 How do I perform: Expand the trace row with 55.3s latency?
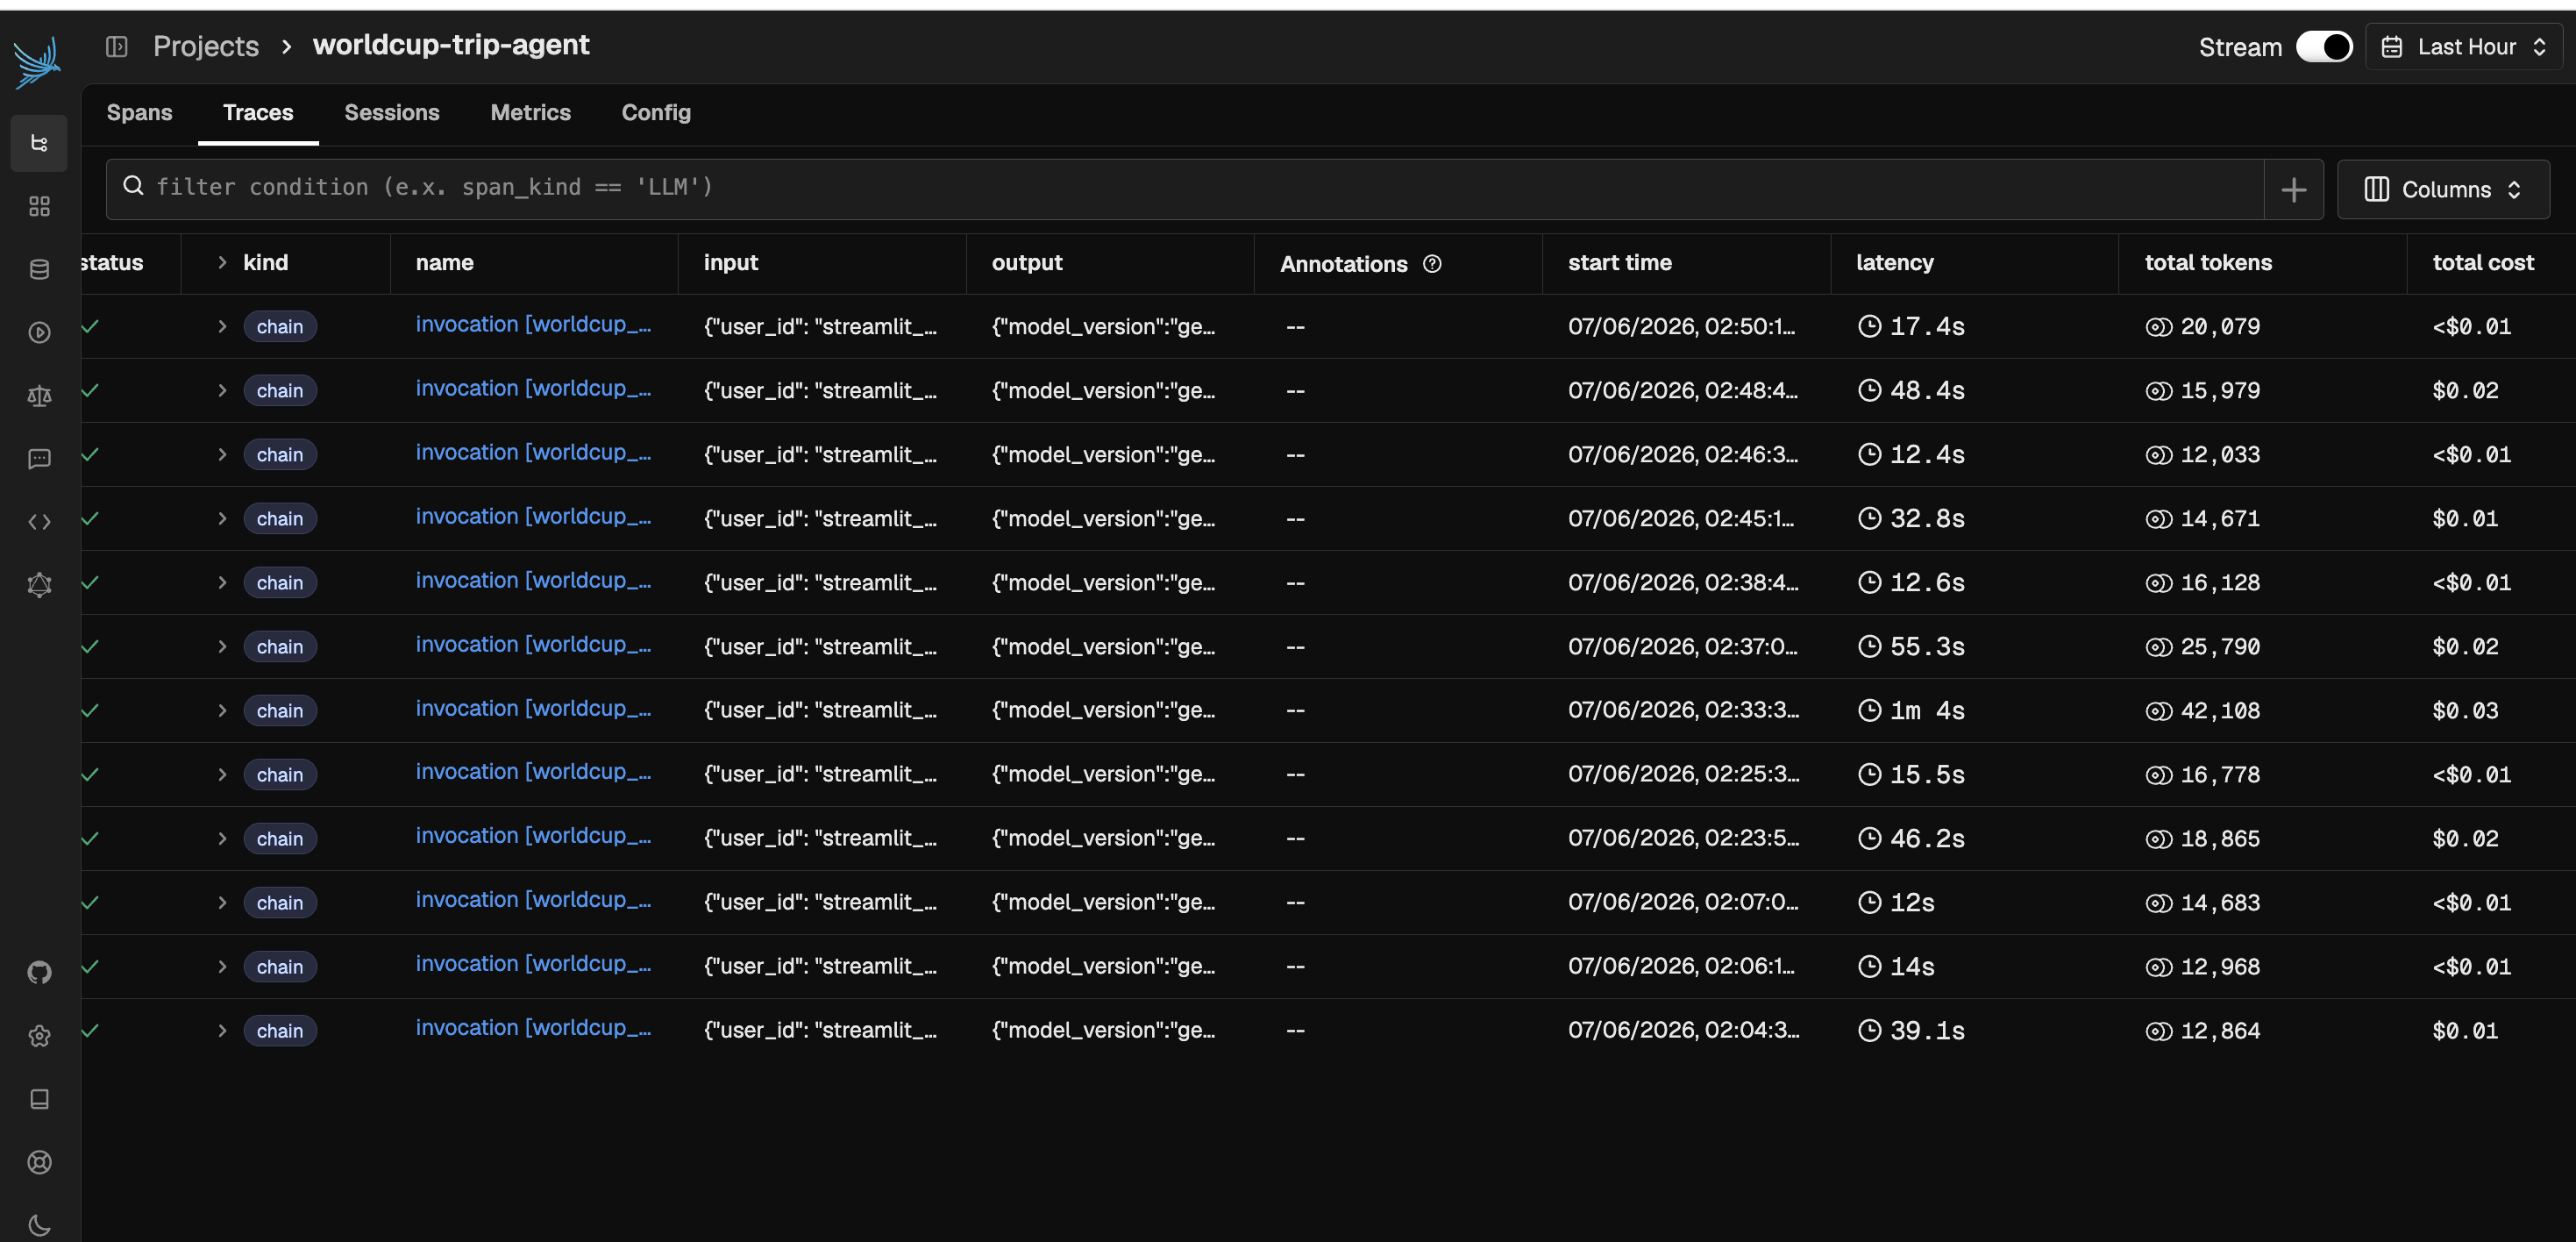click(x=222, y=646)
